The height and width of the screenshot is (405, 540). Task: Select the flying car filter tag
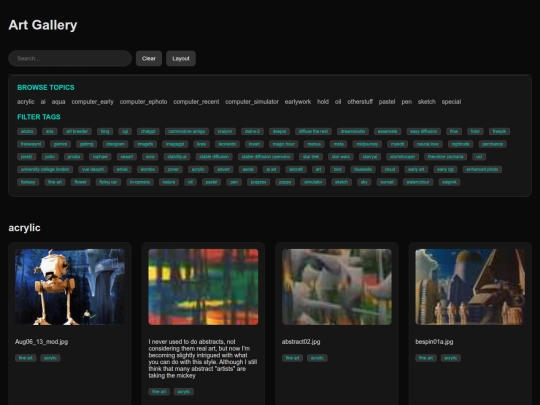[x=108, y=183]
